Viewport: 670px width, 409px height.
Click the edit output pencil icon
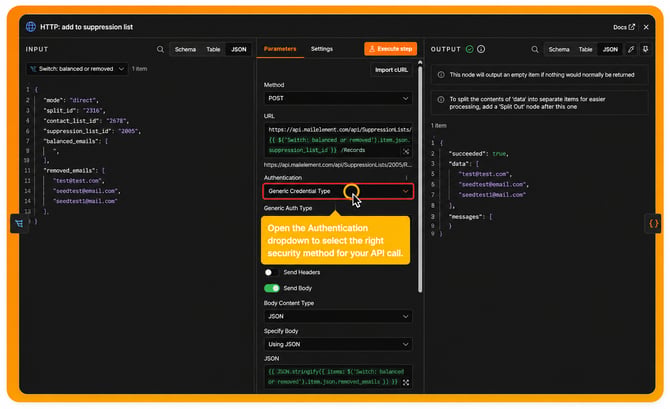(x=631, y=49)
